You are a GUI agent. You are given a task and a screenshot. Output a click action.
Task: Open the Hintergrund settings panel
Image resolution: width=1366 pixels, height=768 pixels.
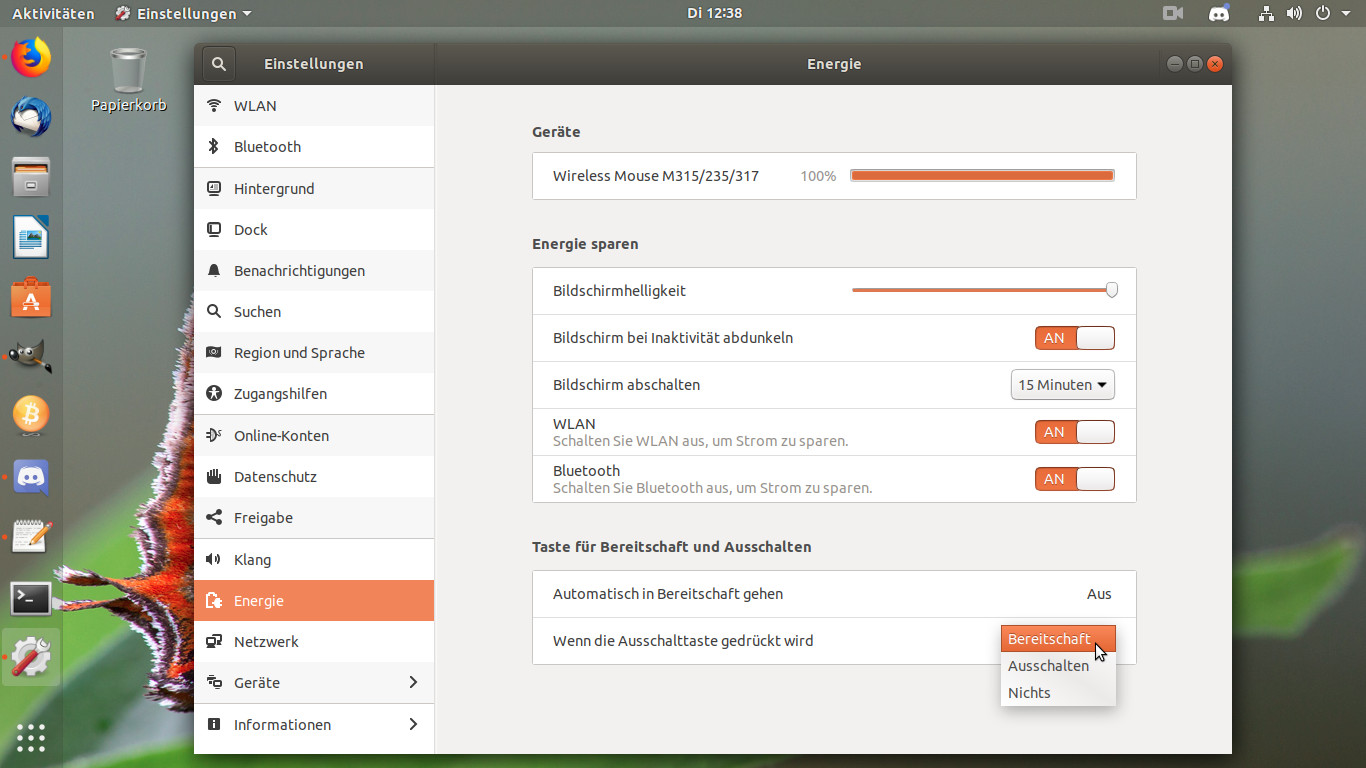coord(314,189)
